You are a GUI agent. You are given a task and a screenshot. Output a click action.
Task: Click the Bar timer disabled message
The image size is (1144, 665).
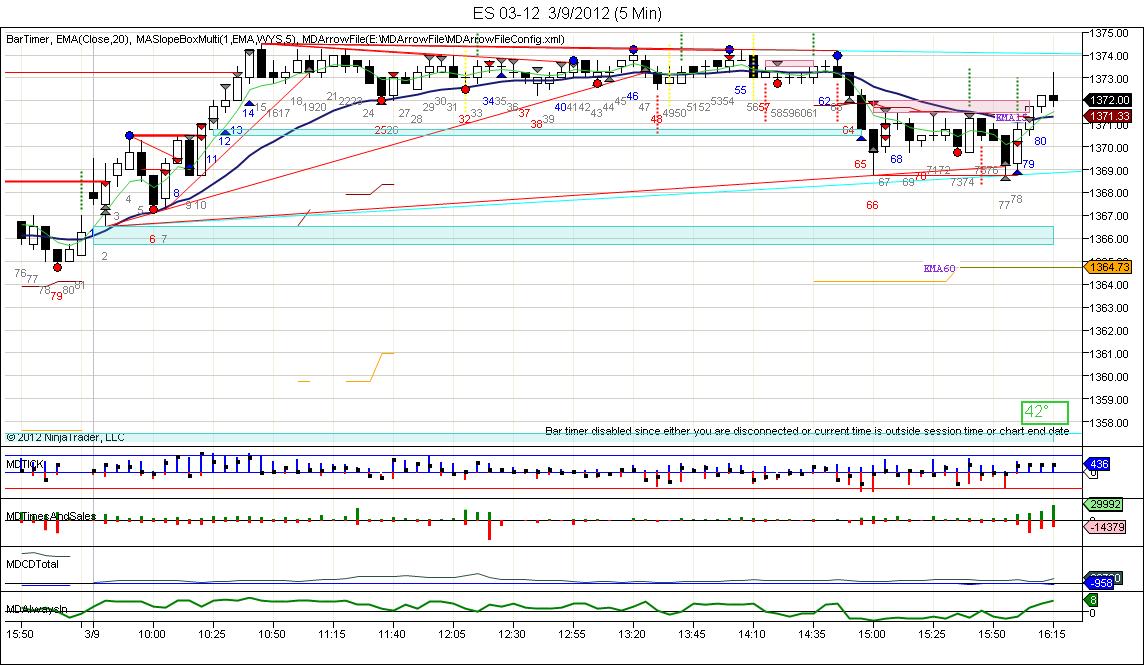pyautogui.click(x=807, y=431)
